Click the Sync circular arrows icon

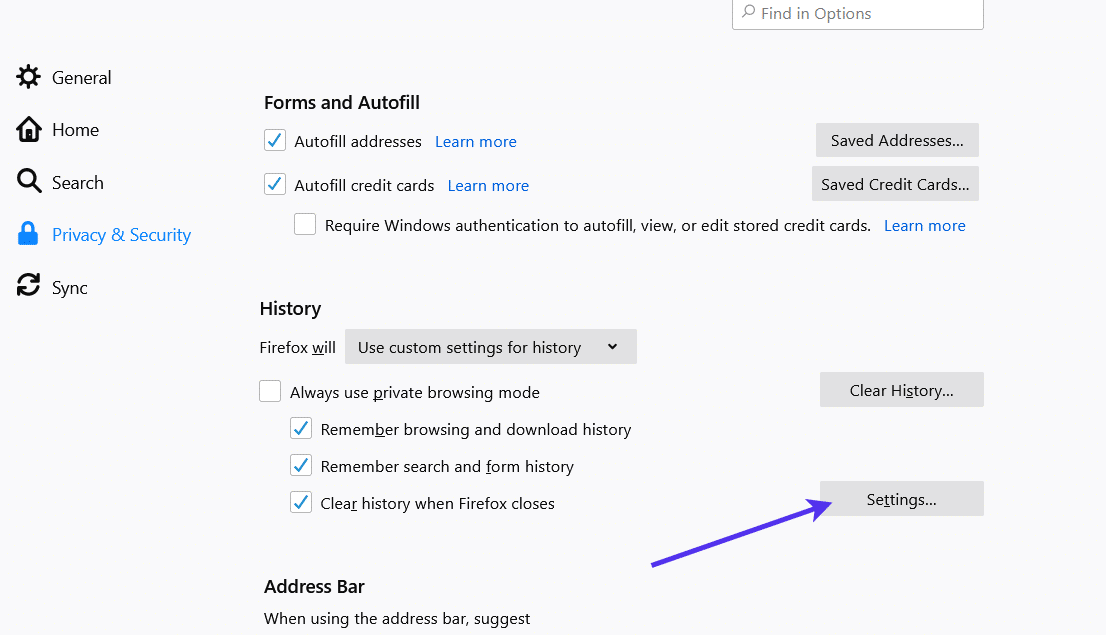tap(28, 286)
